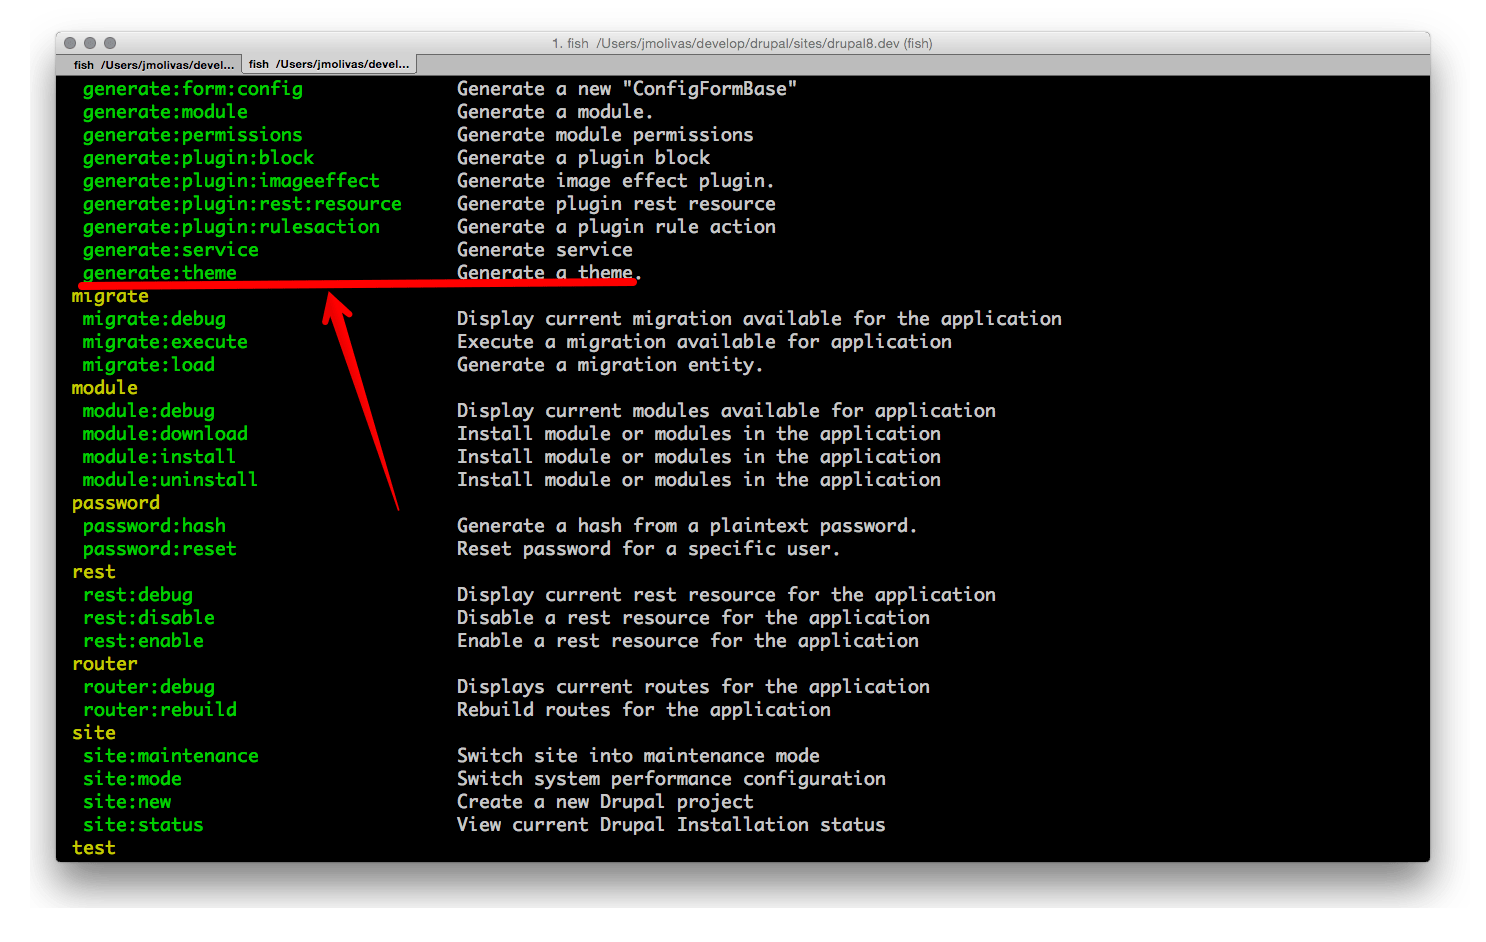1486x942 pixels.
Task: Click 'Enable a rest resource' description
Action: click(688, 641)
